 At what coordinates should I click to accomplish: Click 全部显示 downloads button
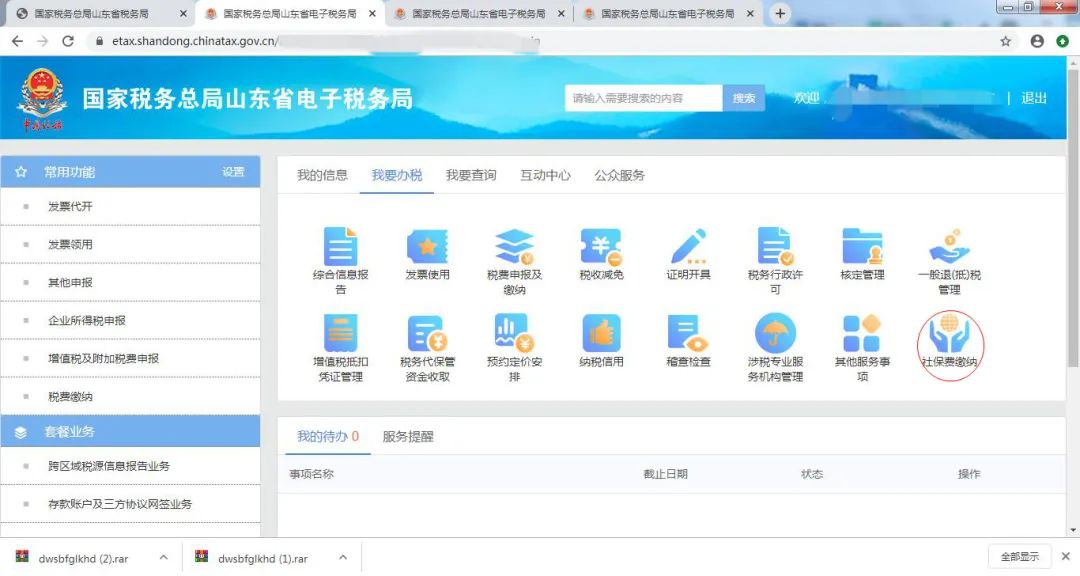(1019, 556)
